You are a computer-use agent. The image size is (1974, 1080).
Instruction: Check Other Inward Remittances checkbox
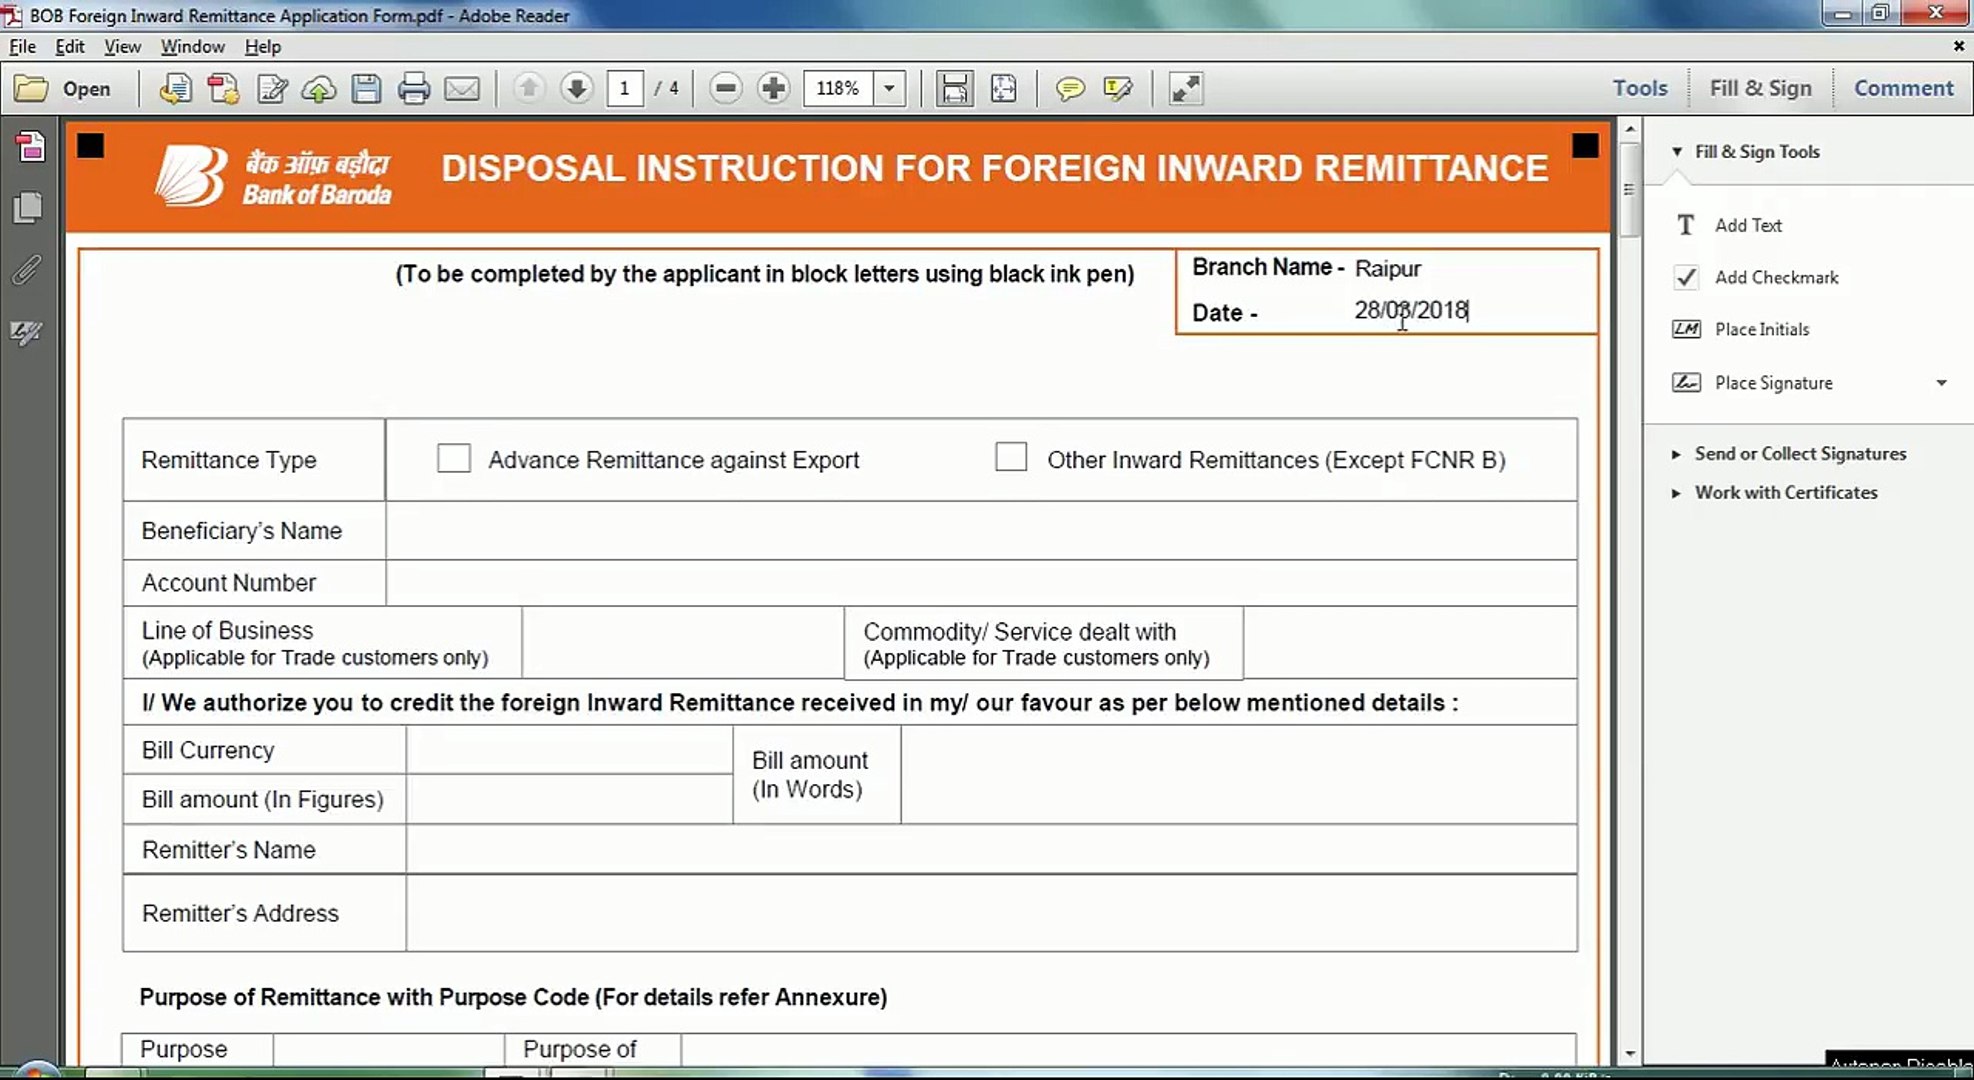(x=1011, y=457)
